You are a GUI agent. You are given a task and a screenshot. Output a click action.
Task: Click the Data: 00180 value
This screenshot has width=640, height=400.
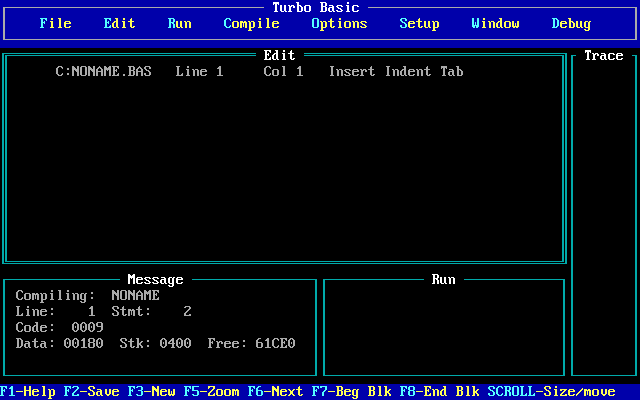coord(60,343)
